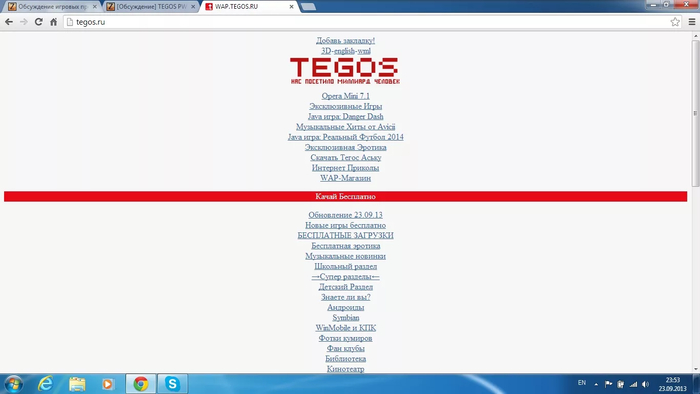The height and width of the screenshot is (394, 700).
Task: Open 'Бесплатная эротика' link
Action: [346, 246]
